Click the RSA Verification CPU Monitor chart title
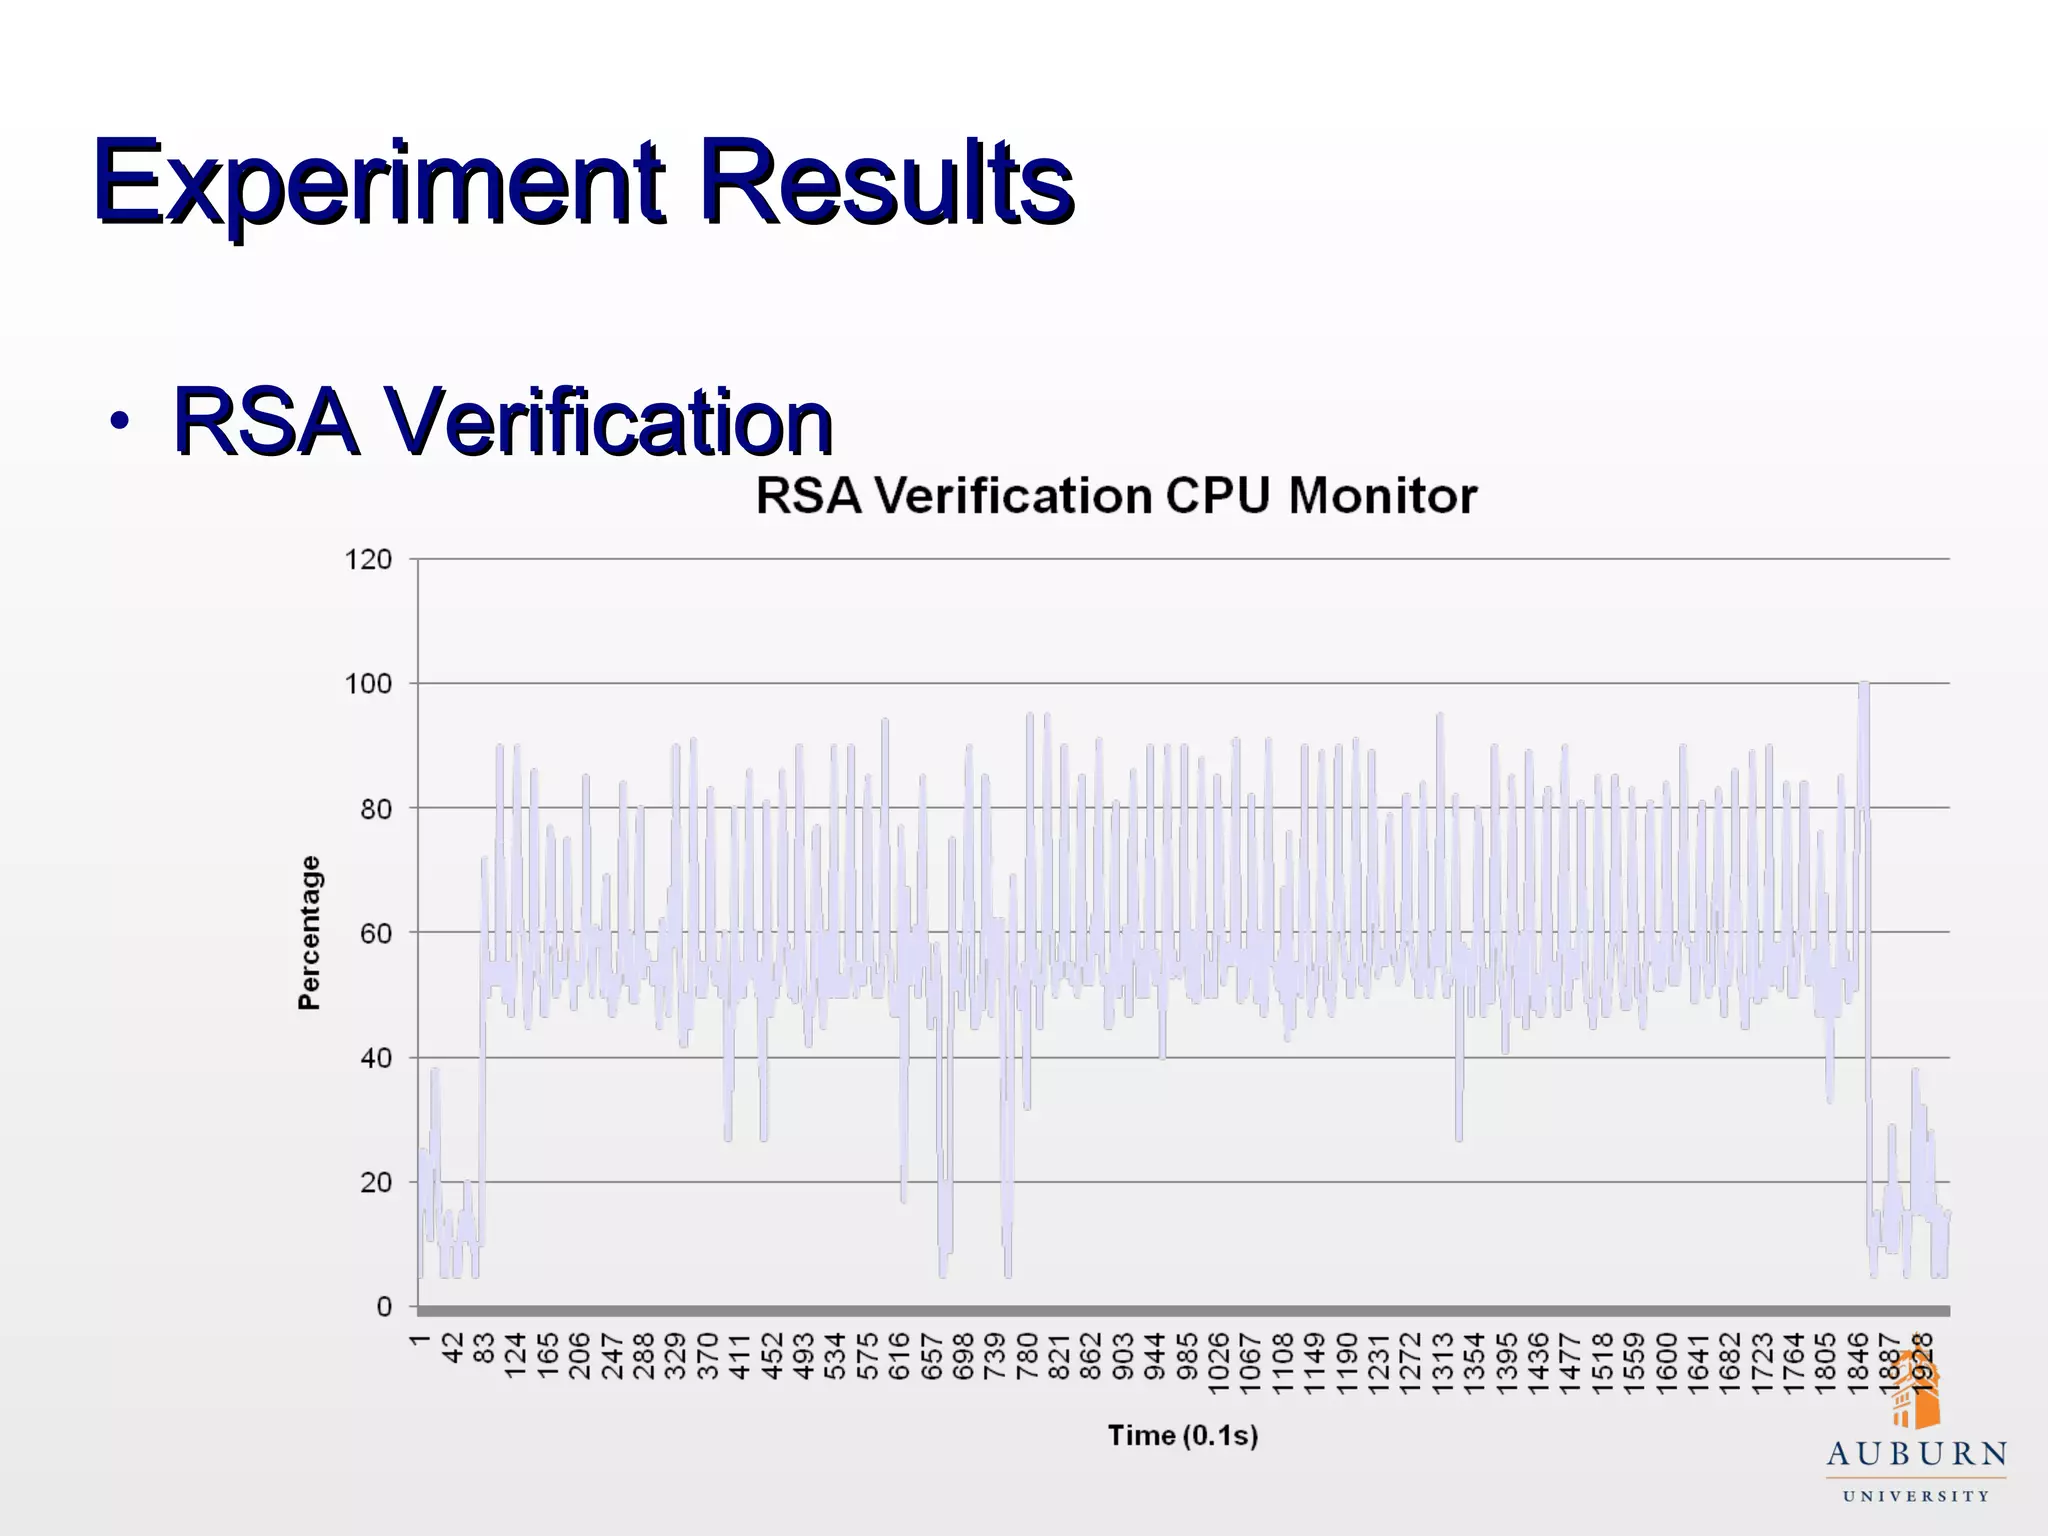 click(1116, 496)
